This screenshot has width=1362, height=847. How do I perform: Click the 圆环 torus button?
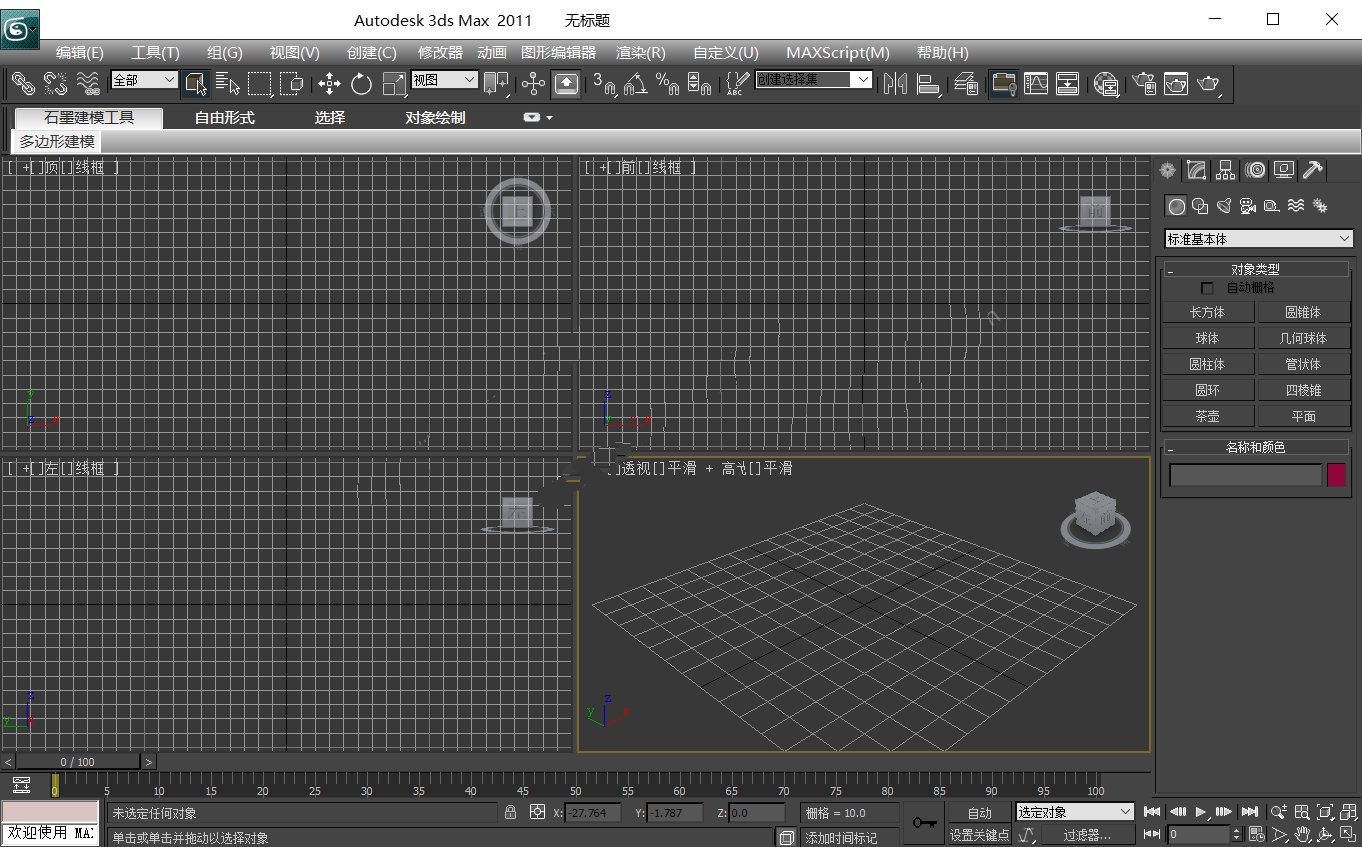coord(1207,390)
